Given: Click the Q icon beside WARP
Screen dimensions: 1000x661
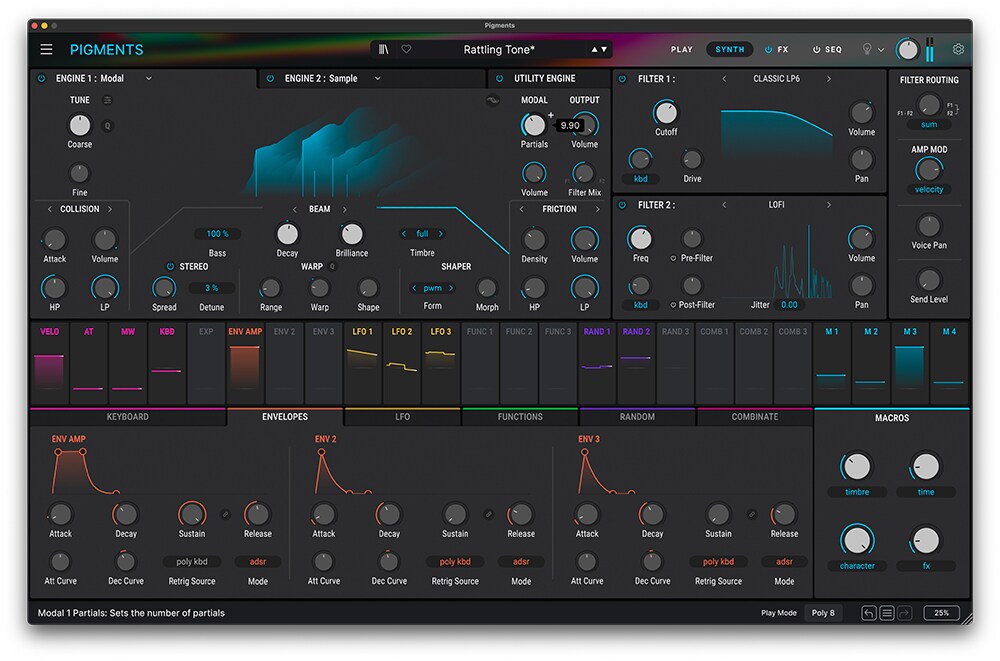Looking at the screenshot, I should coord(332,267).
